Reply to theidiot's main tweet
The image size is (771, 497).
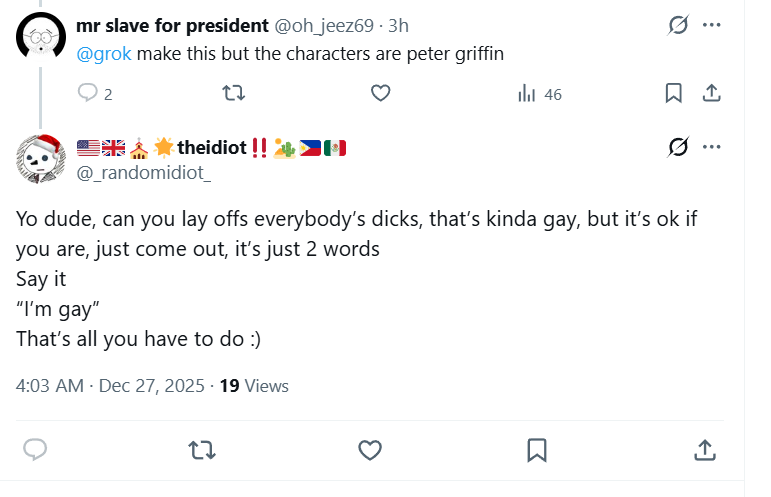tap(36, 450)
